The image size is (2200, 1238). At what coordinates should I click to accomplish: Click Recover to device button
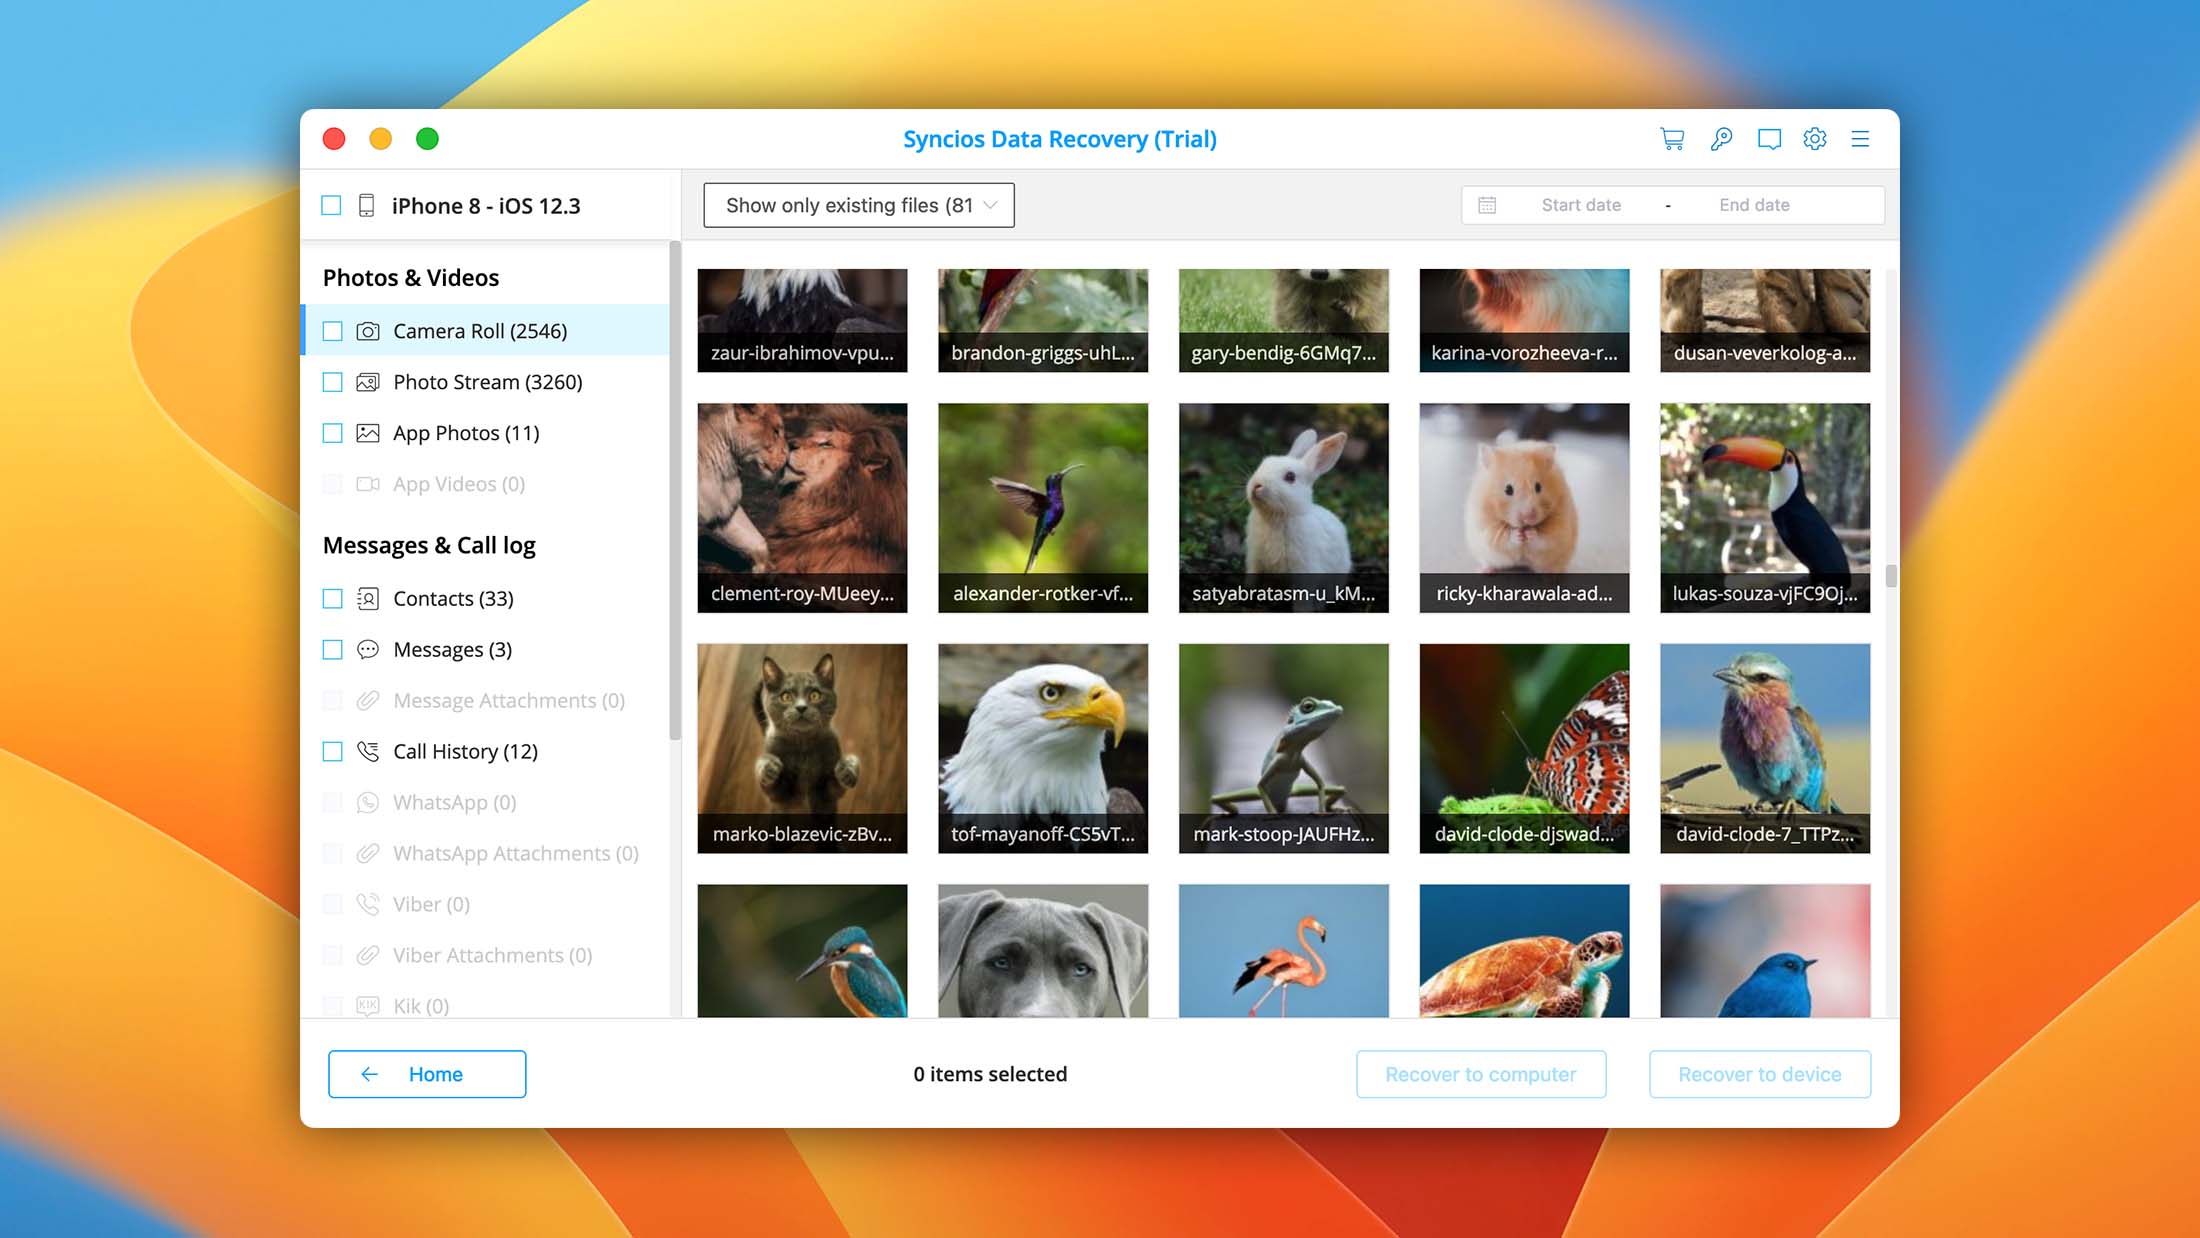click(x=1760, y=1074)
